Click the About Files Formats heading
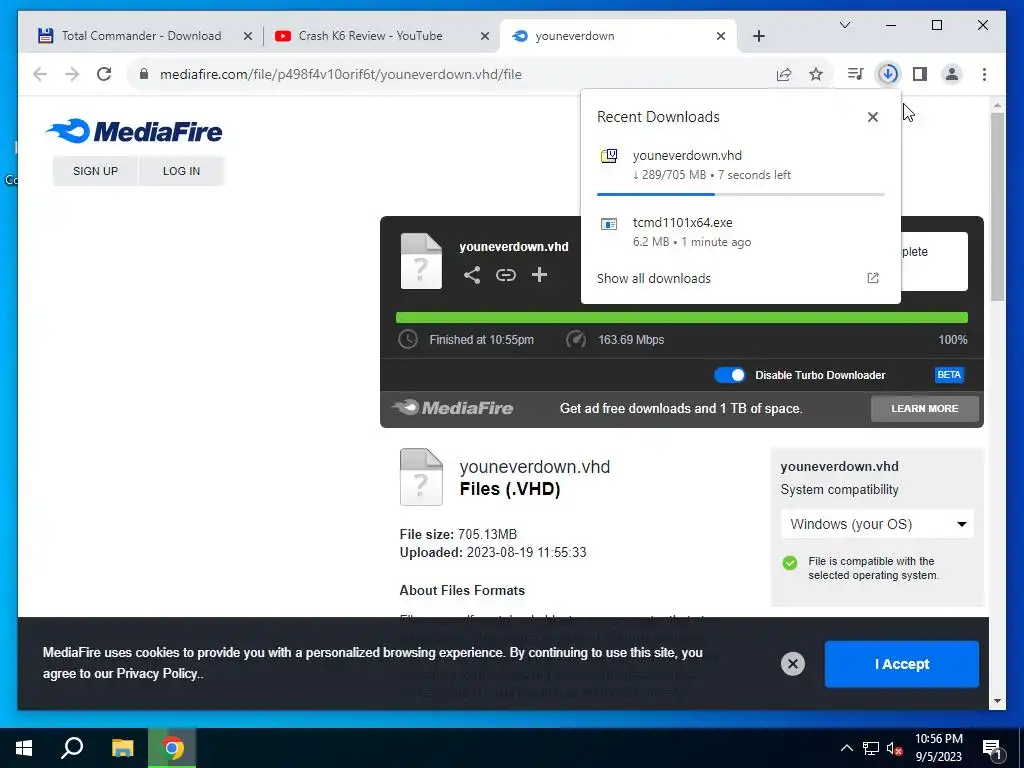The image size is (1024, 768). click(x=462, y=590)
